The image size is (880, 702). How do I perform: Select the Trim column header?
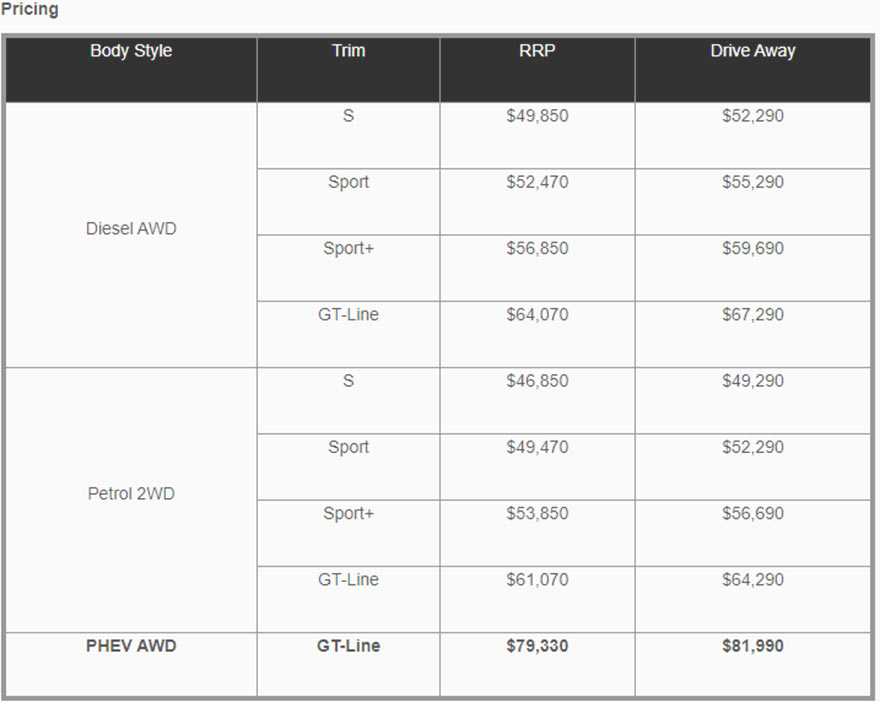(x=348, y=51)
